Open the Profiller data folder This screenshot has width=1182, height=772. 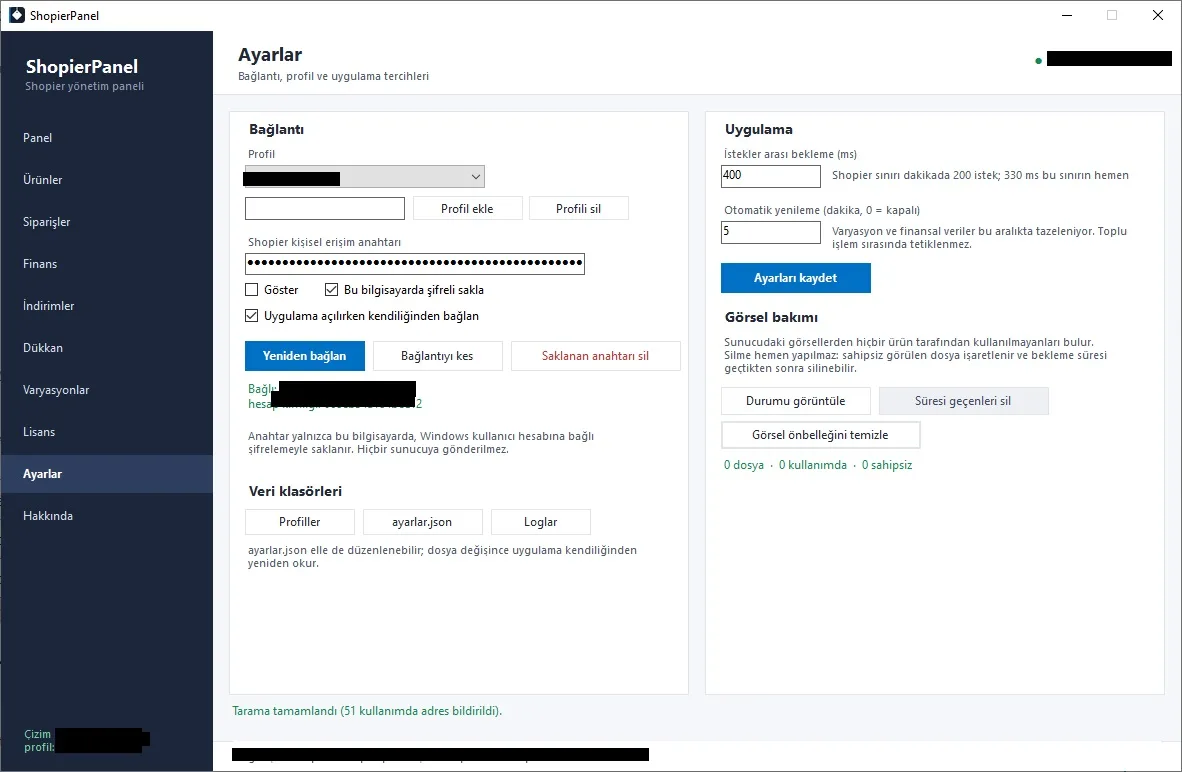pos(299,522)
